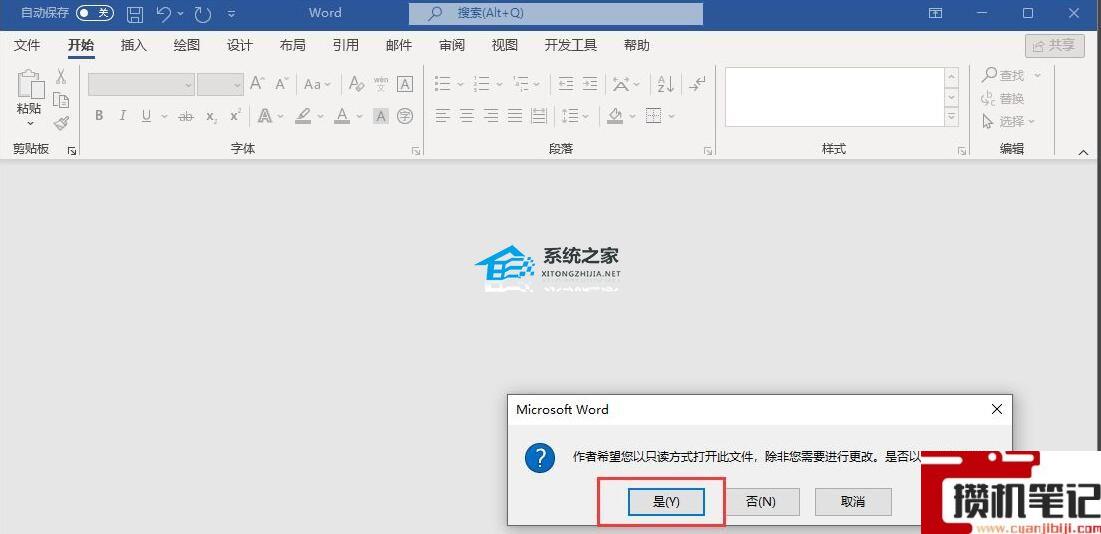Click the Increase Indent icon
The image size is (1101, 534).
tap(590, 84)
